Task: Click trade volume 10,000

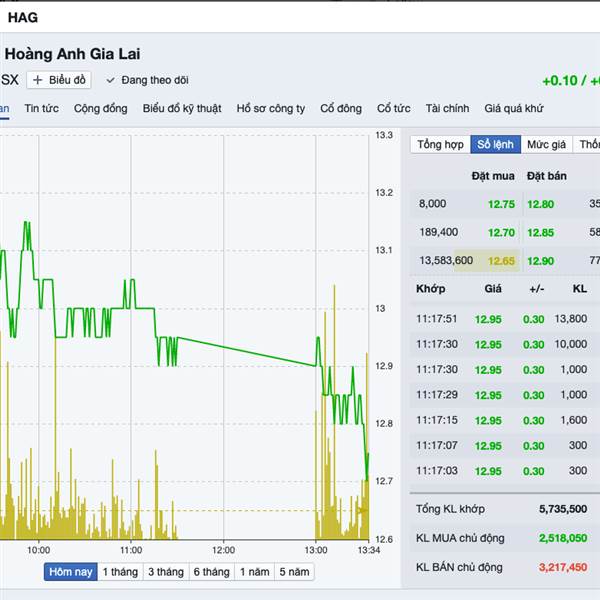Action: tap(571, 344)
